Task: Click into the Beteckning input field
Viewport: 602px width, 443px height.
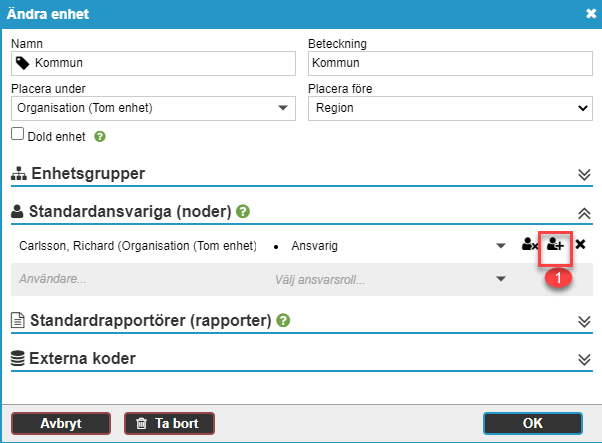Action: (x=450, y=63)
